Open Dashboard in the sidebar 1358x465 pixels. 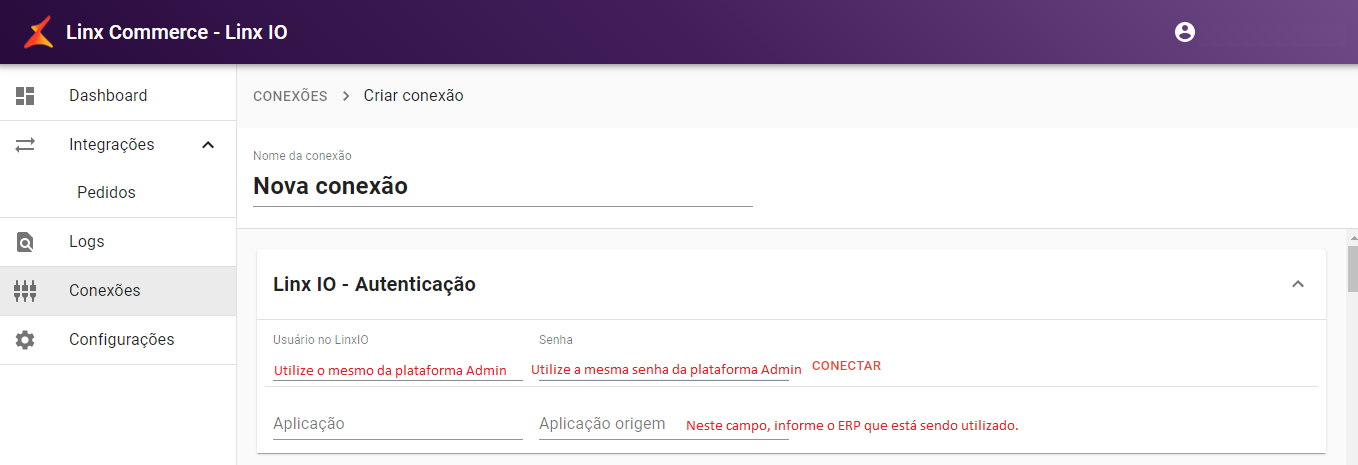[118, 96]
